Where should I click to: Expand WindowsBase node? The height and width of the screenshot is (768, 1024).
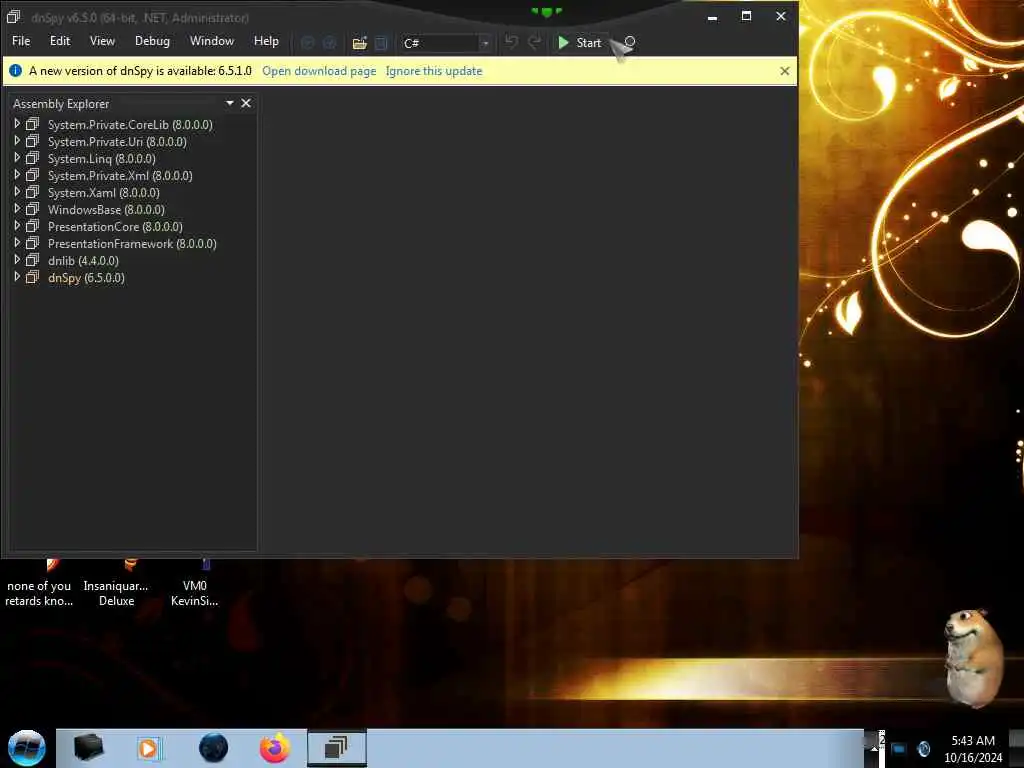pyautogui.click(x=17, y=208)
